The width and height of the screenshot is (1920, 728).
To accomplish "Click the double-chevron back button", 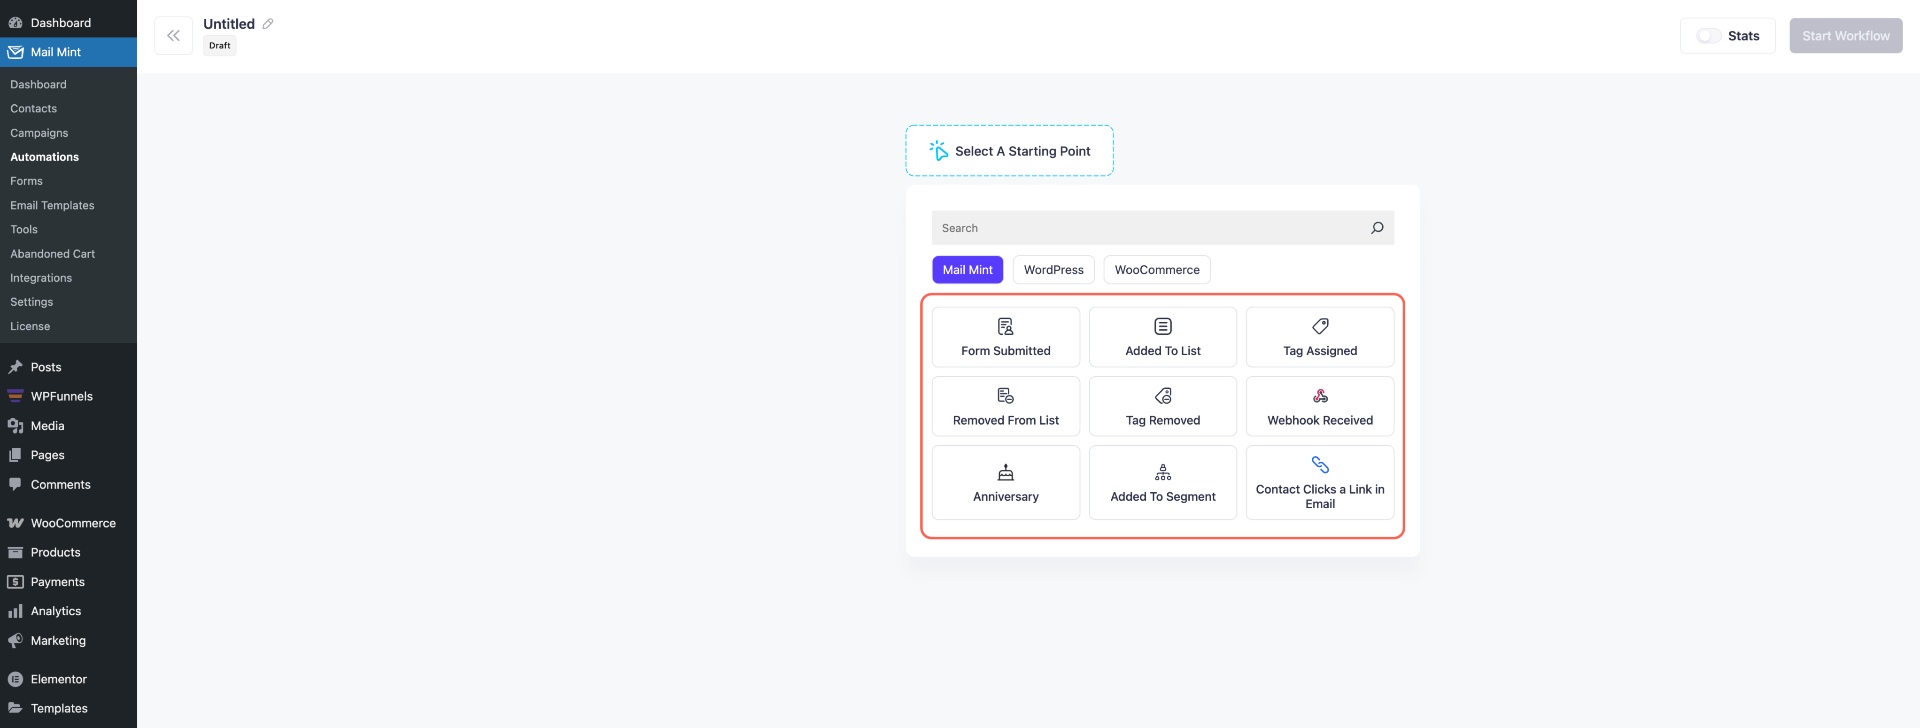I will tap(173, 36).
